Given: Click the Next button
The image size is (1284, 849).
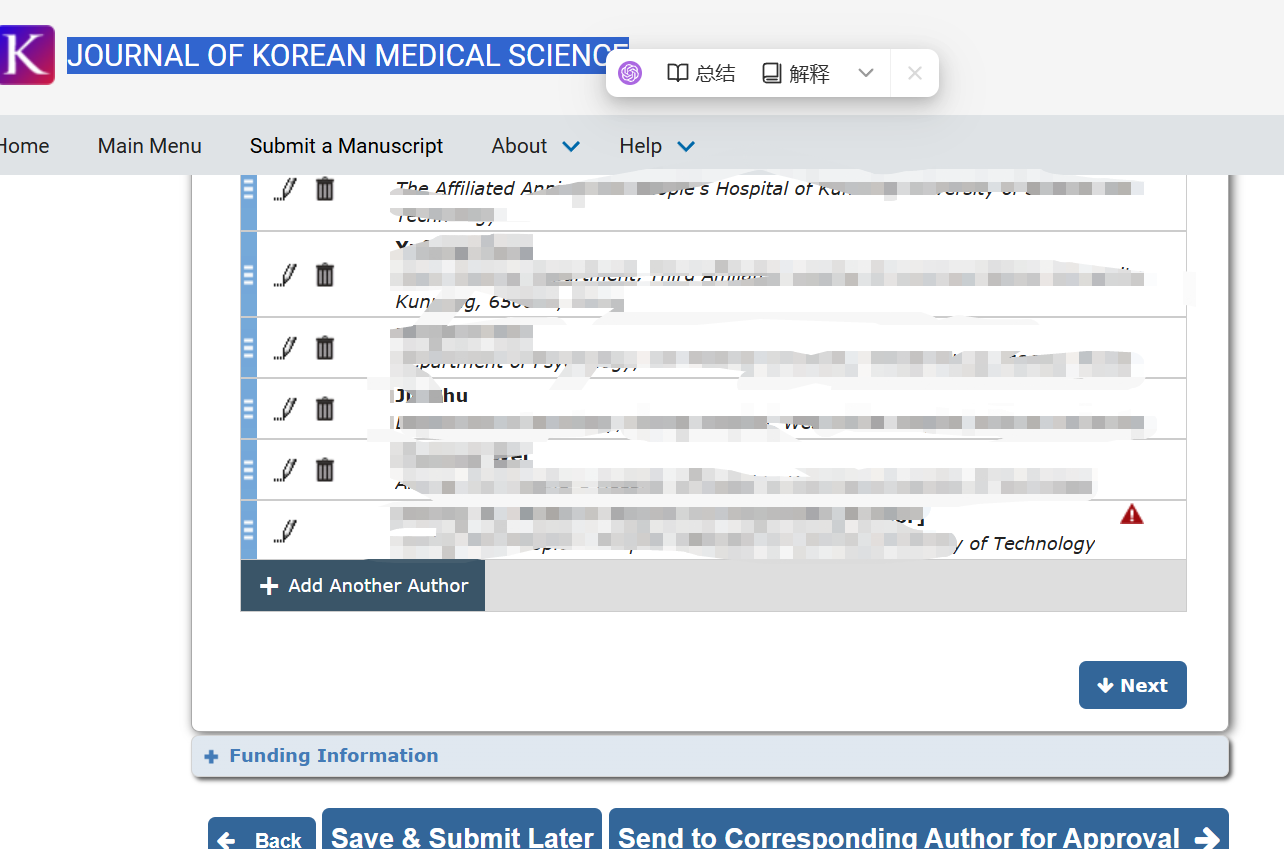Looking at the screenshot, I should pyautogui.click(x=1132, y=685).
